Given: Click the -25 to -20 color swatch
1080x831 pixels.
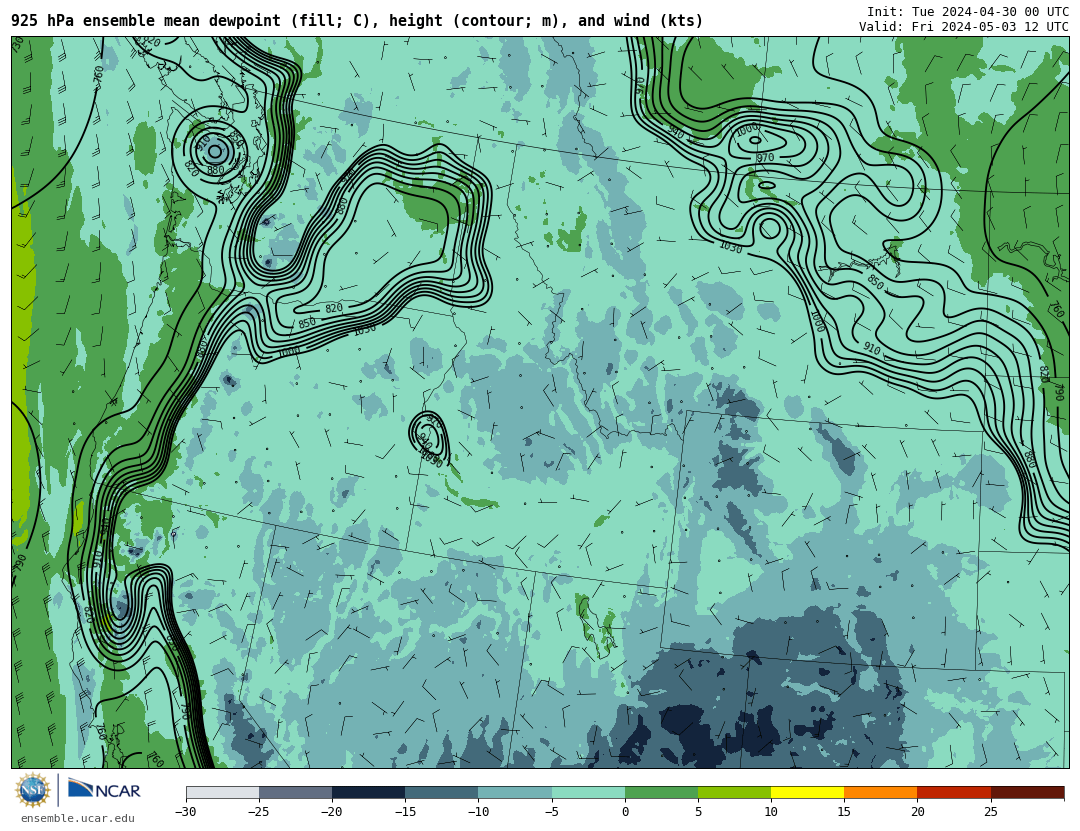Looking at the screenshot, I should coord(295,792).
